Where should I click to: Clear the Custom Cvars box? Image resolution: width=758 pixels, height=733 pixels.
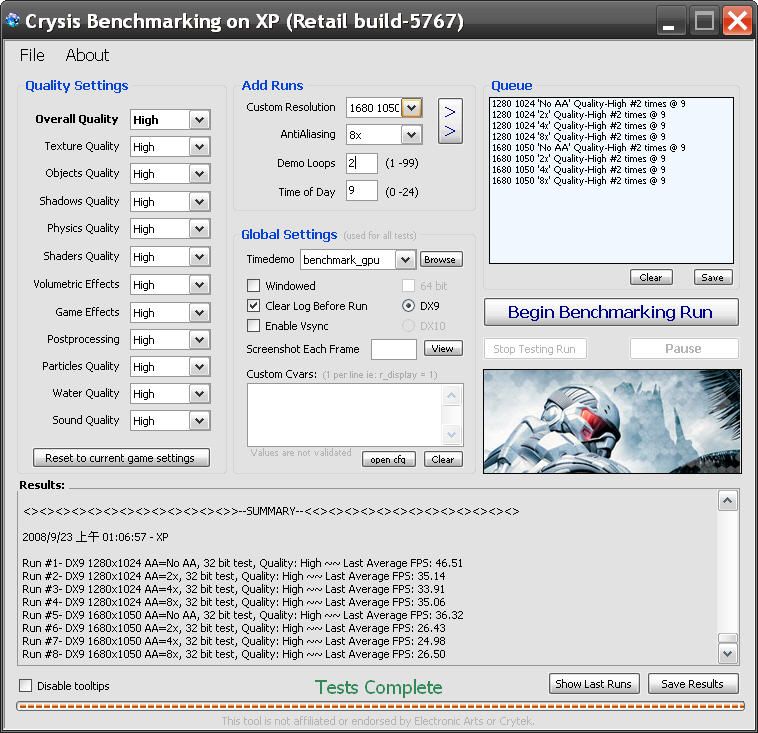coord(443,459)
